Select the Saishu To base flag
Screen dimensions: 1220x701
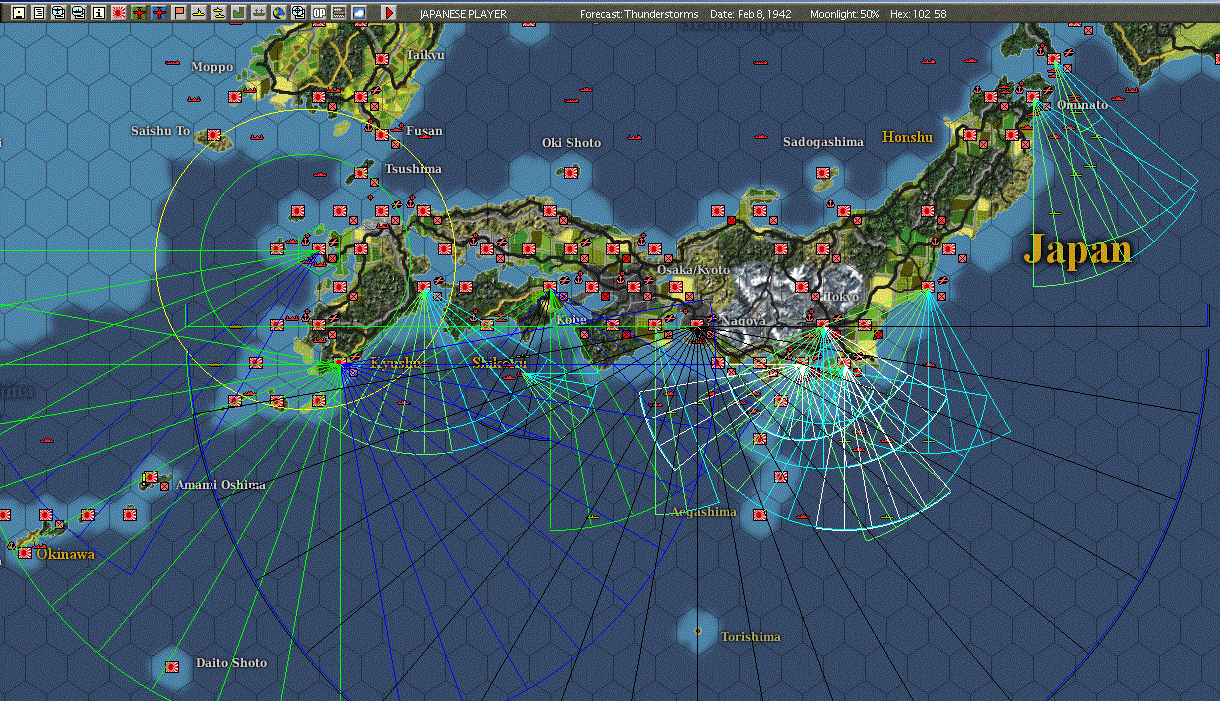point(213,135)
